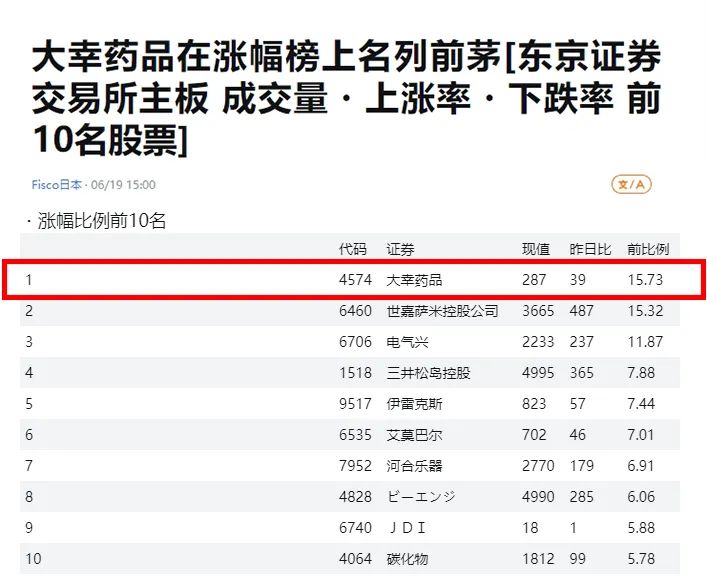Click the percentage 7.88

click(x=641, y=373)
